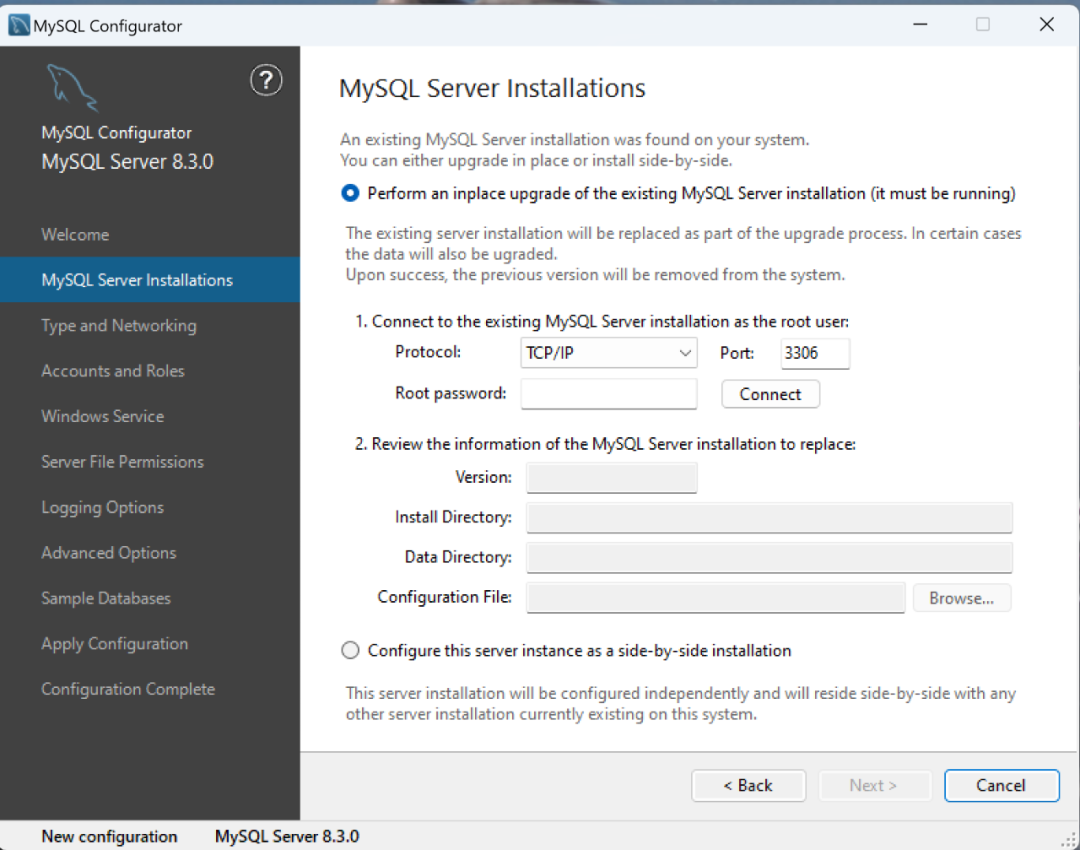Open the Protocol dropdown showing TCP/IP
This screenshot has height=850, width=1080.
pyautogui.click(x=608, y=353)
